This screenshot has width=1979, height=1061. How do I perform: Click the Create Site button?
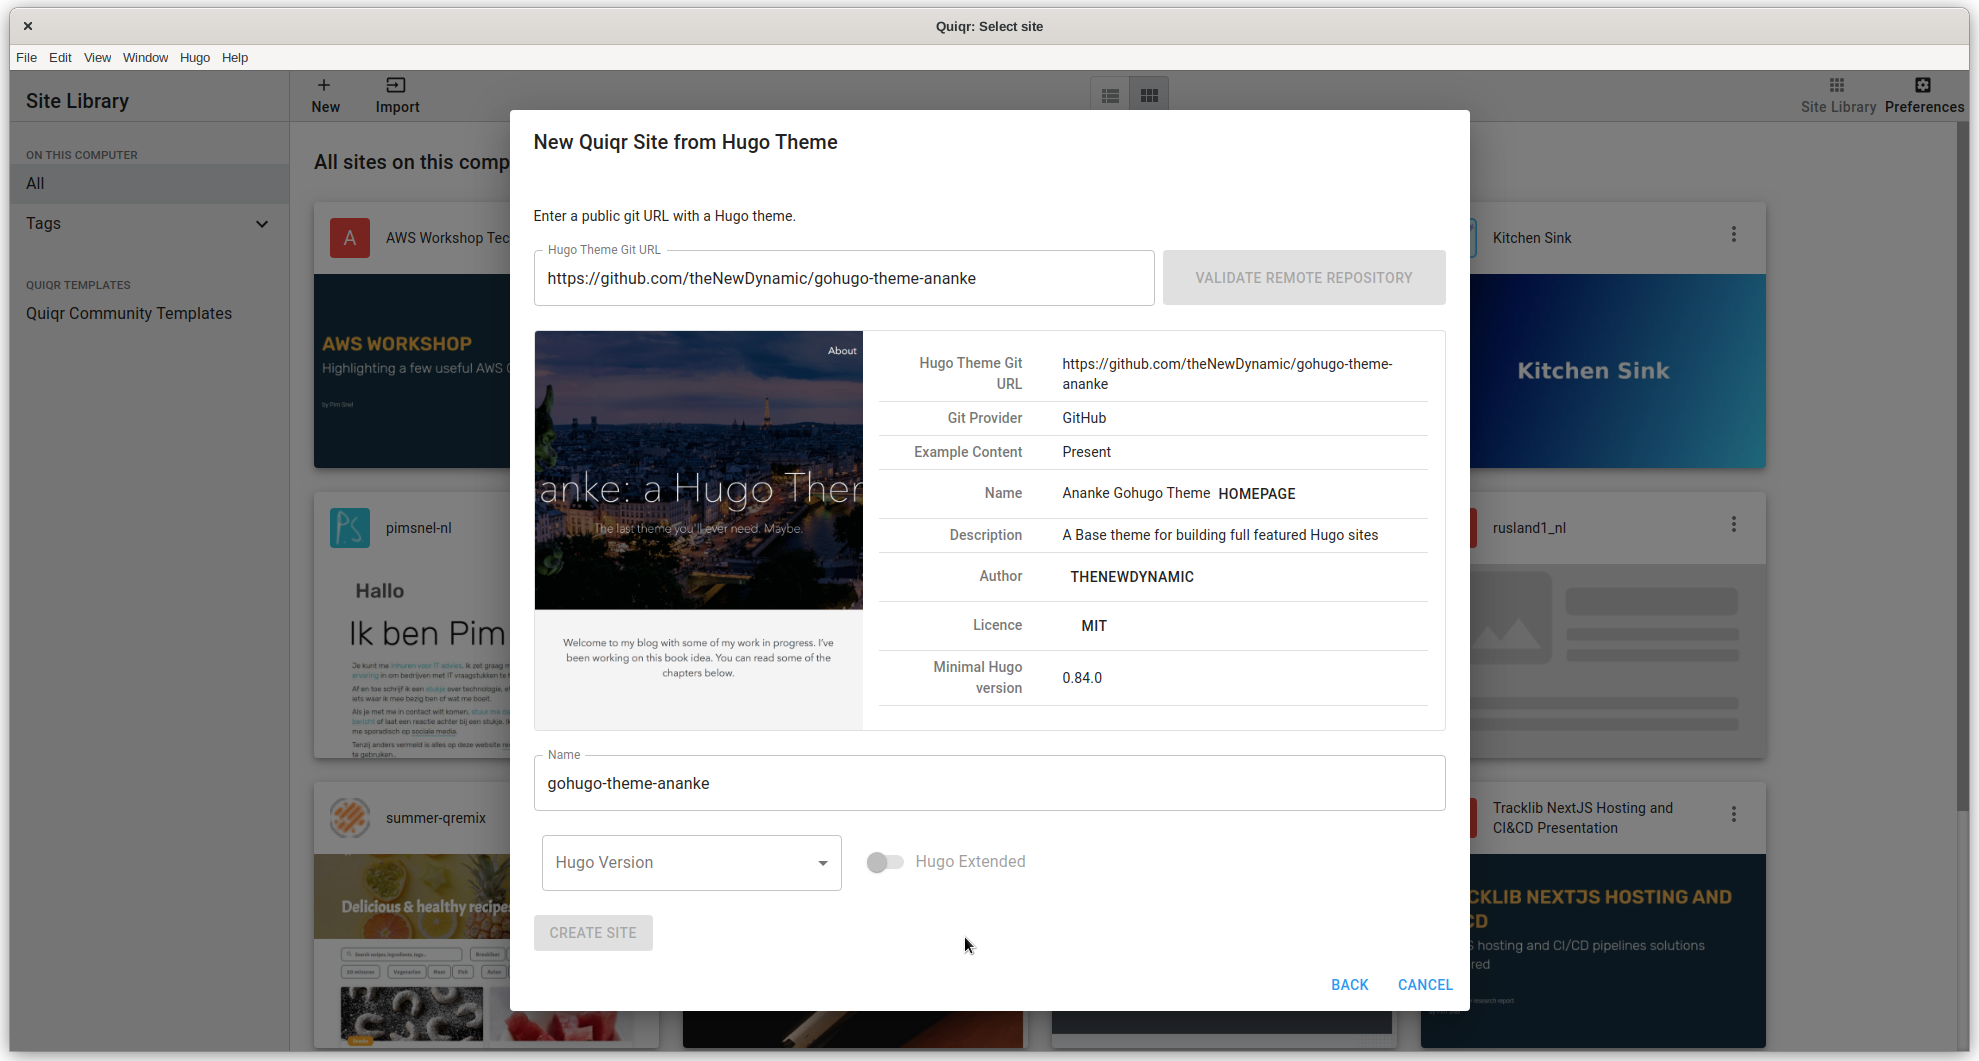[593, 933]
